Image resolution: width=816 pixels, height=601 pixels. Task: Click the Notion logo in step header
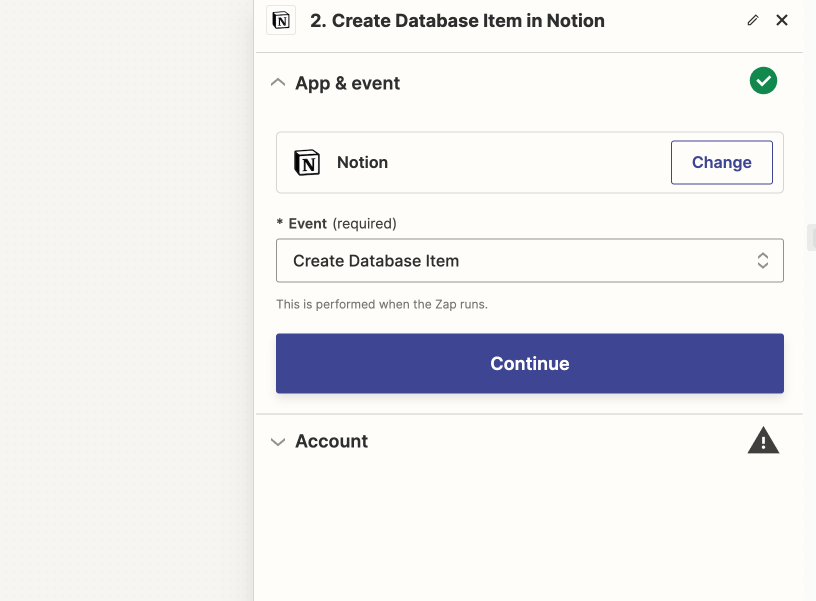281,20
